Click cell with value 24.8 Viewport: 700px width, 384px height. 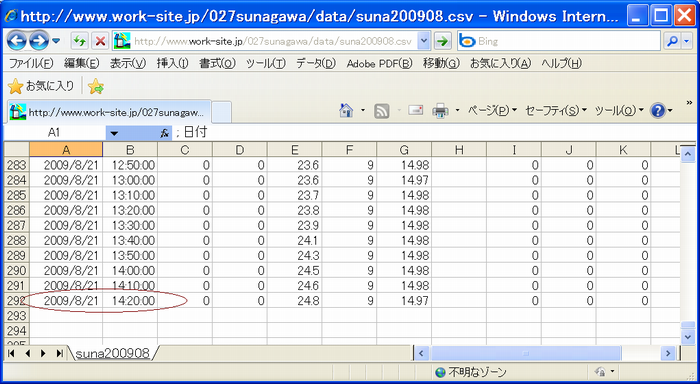pos(295,301)
